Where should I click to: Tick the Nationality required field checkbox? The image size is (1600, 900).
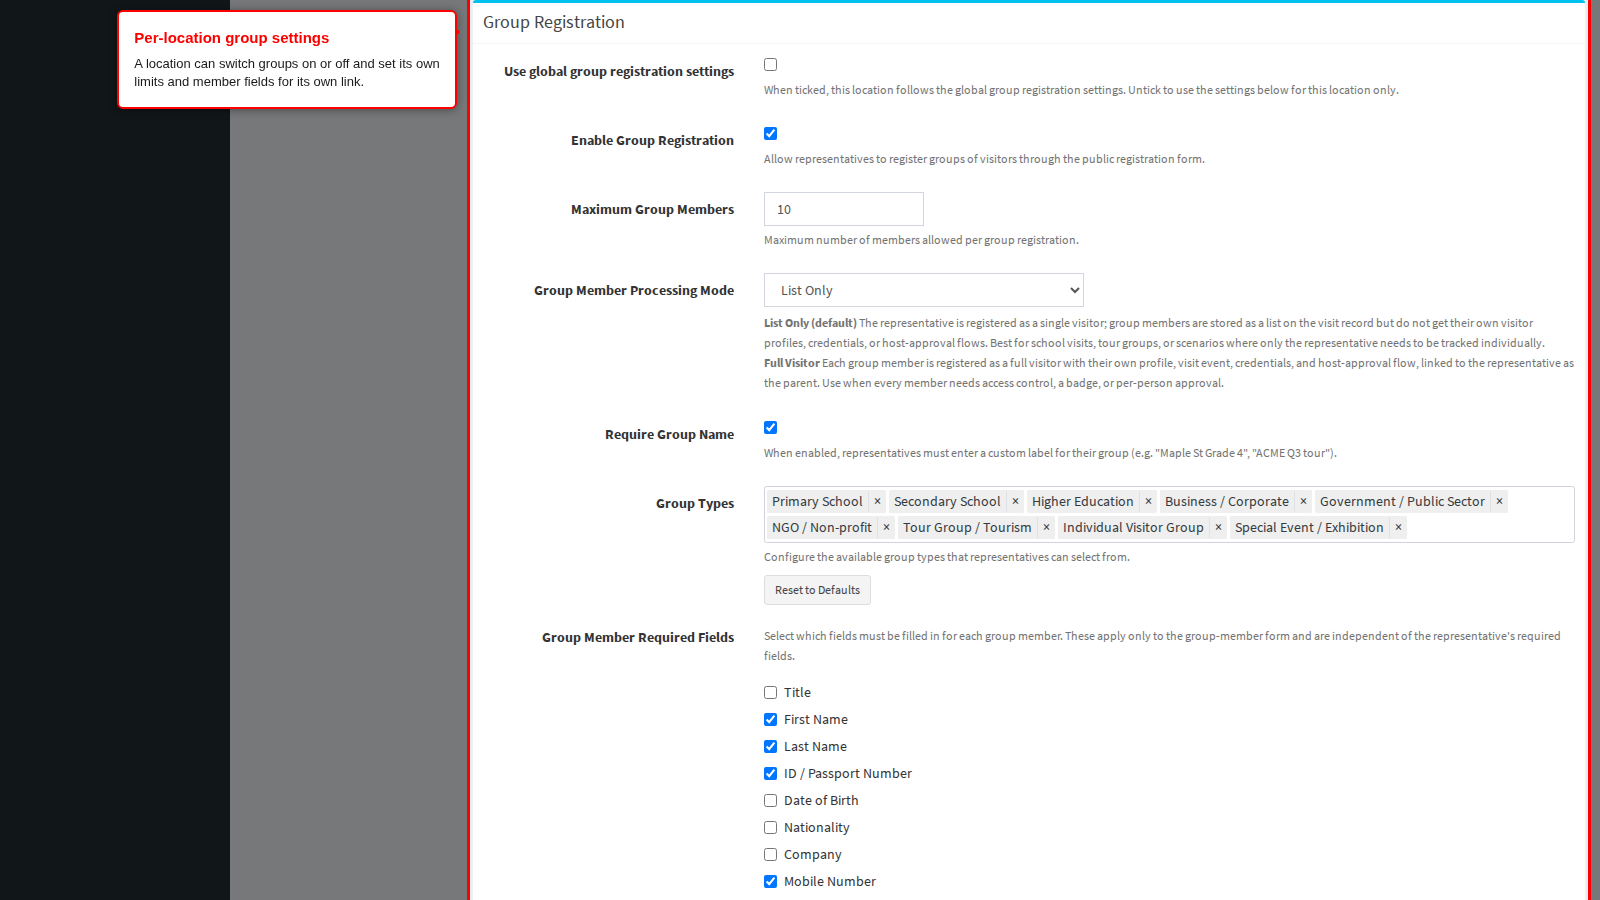[770, 828]
